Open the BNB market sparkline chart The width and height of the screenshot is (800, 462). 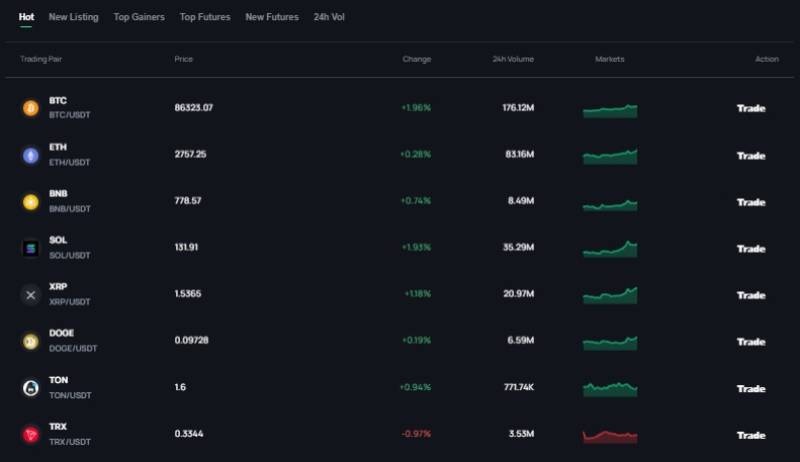coord(610,205)
